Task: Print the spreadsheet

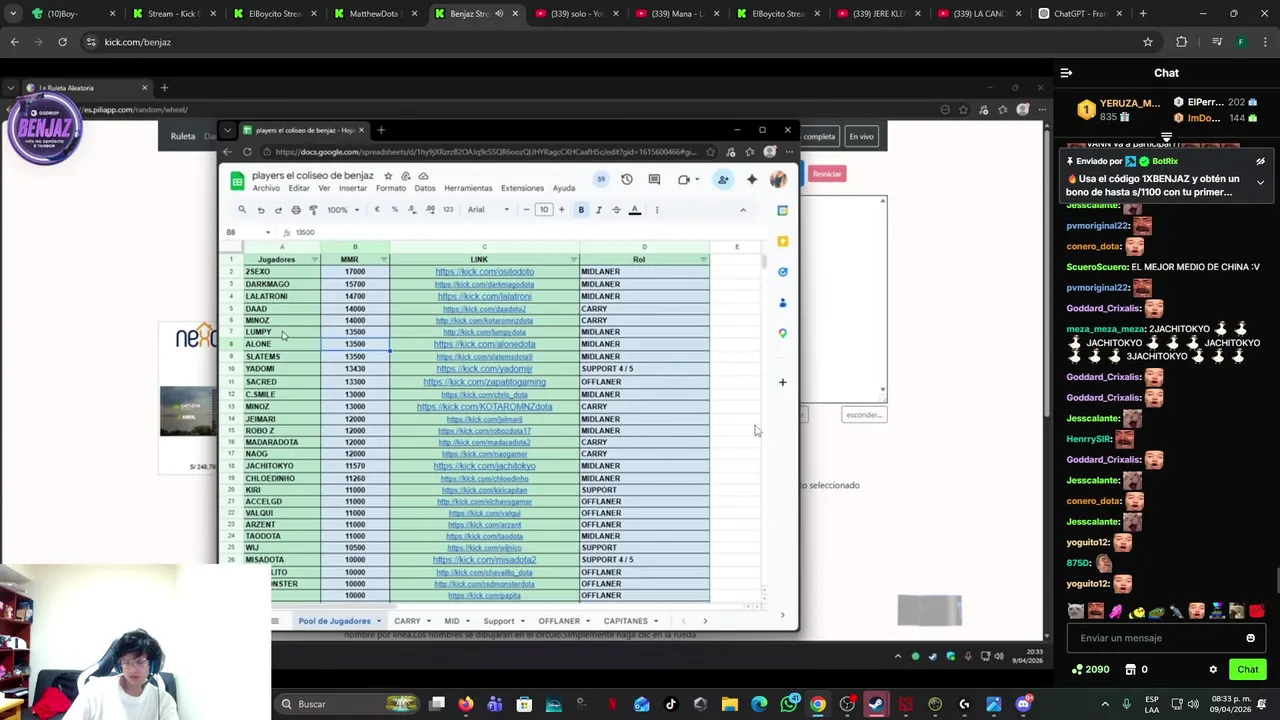Action: coord(296,210)
